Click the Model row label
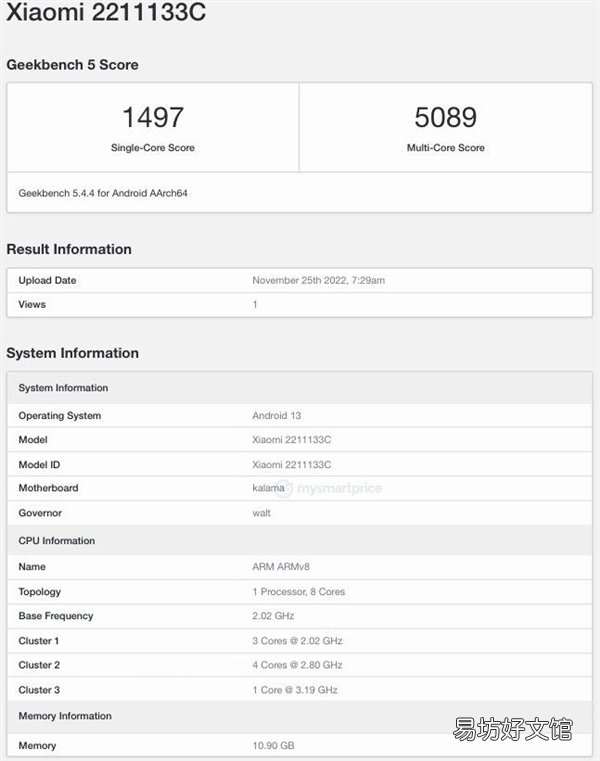Image resolution: width=600 pixels, height=761 pixels. coord(33,440)
